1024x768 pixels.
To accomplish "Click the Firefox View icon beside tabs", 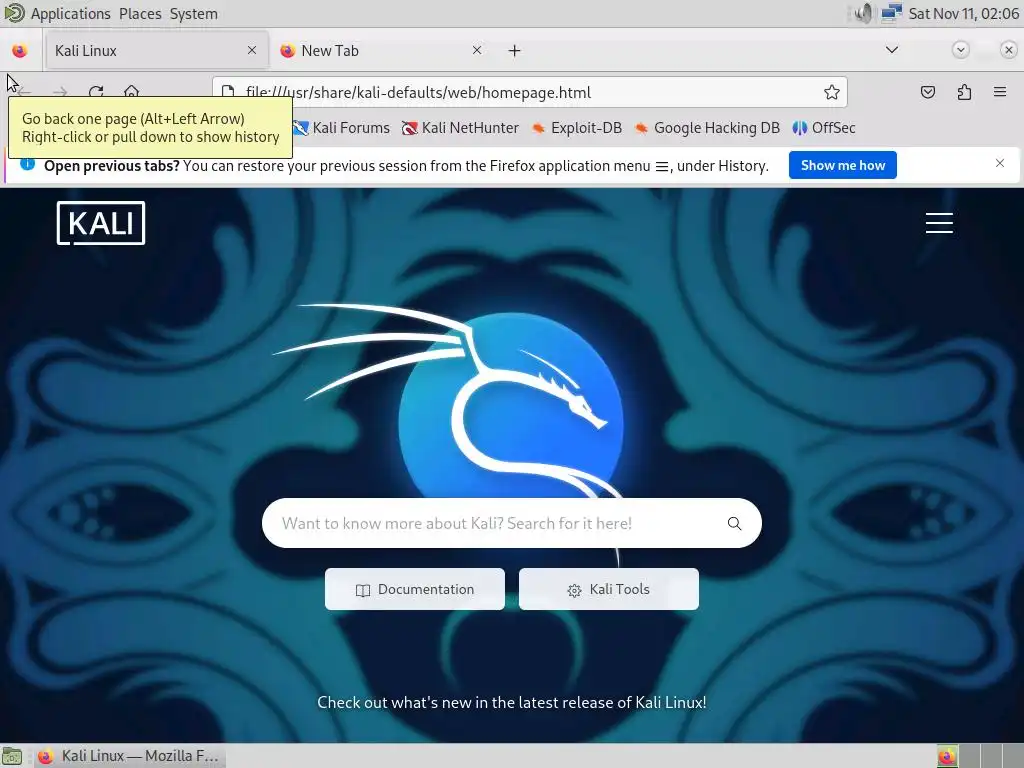I will [x=20, y=50].
